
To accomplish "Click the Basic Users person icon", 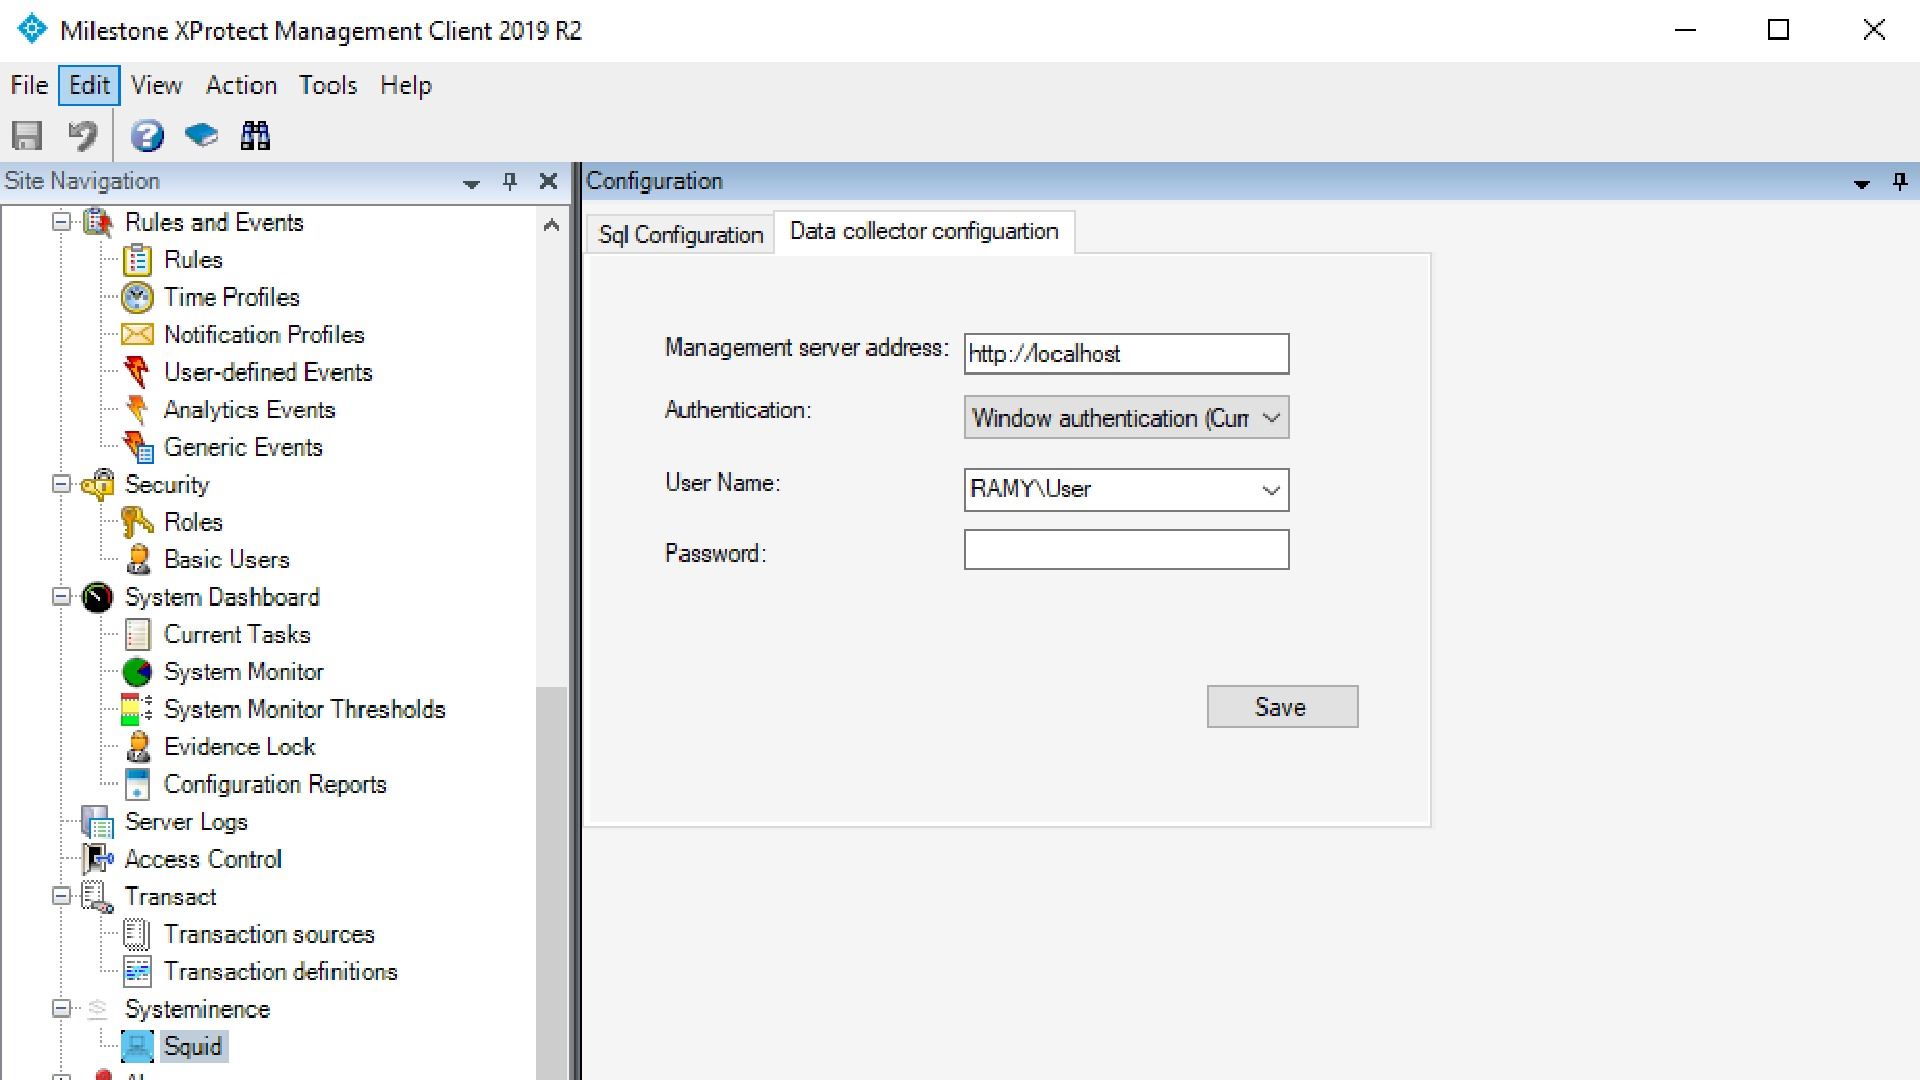I will pyautogui.click(x=138, y=560).
